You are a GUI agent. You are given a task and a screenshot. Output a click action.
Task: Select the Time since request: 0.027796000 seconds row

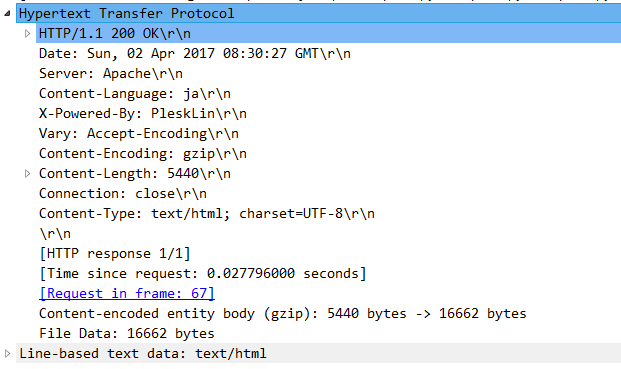tap(203, 274)
